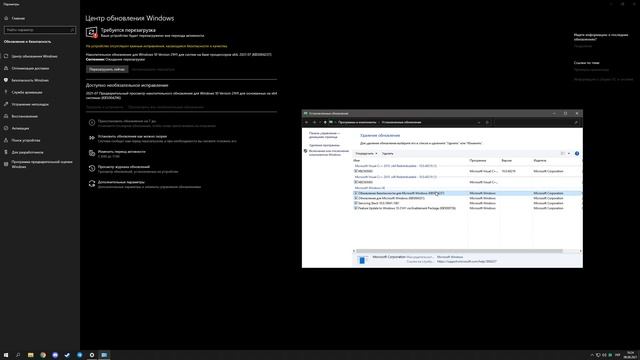Open Изменить период активности link
The height and width of the screenshot is (360, 640).
(x=122, y=151)
